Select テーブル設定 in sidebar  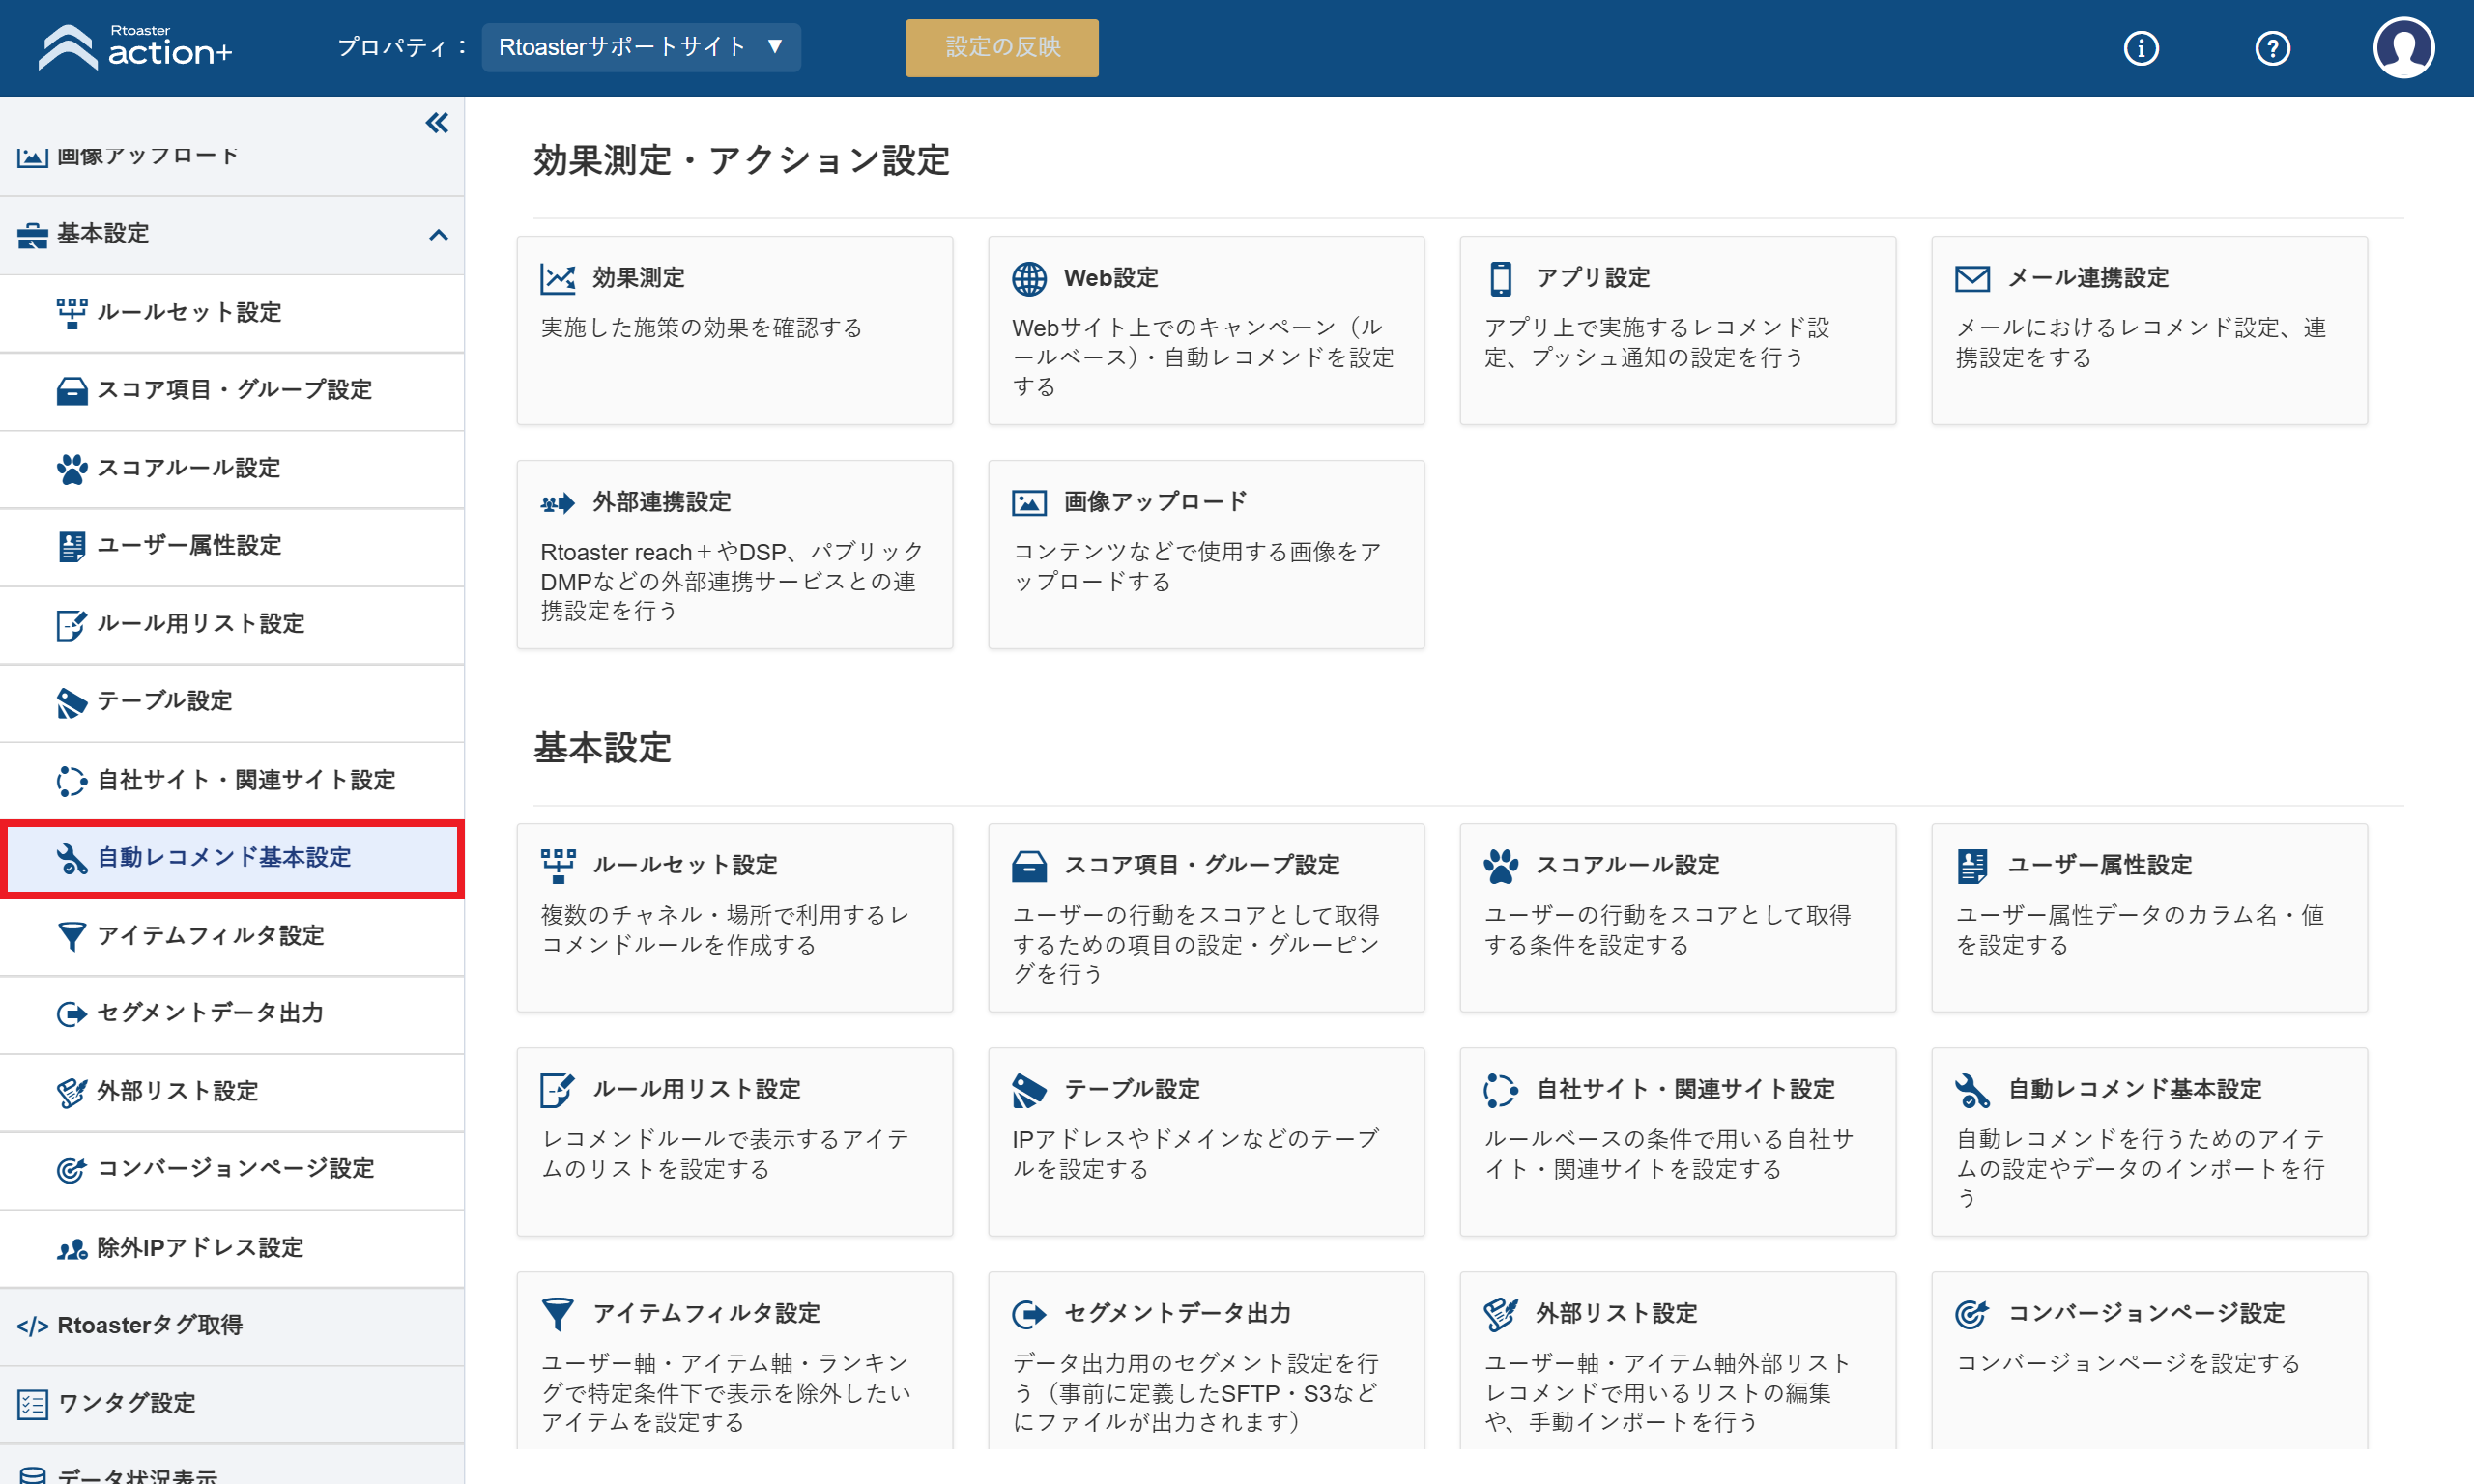[x=232, y=702]
